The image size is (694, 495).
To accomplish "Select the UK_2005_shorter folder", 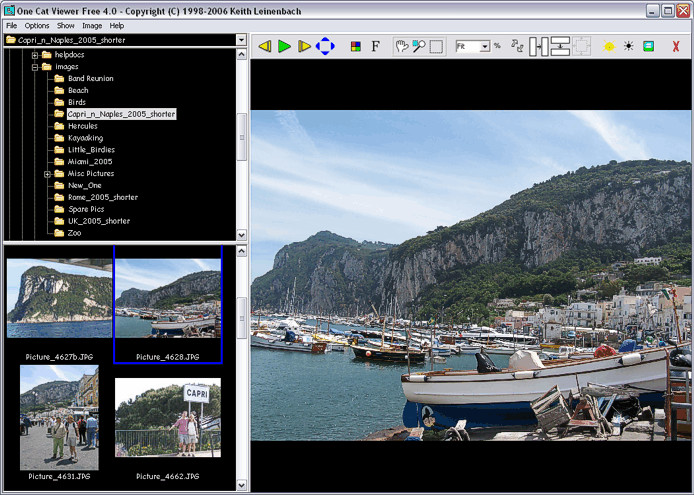I will [x=99, y=221].
